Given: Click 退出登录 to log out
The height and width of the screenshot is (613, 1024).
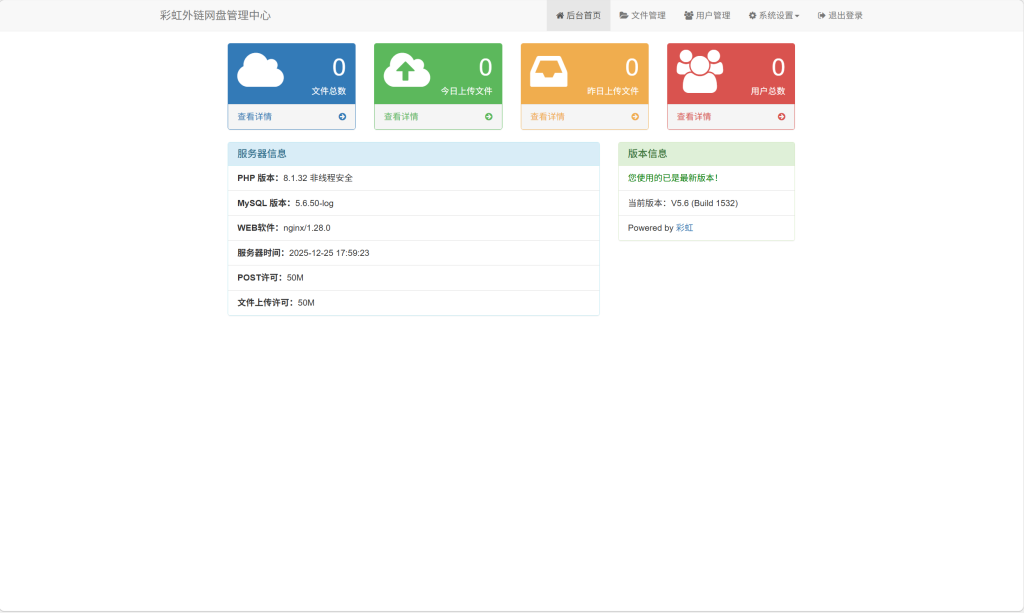Looking at the screenshot, I should coord(840,16).
